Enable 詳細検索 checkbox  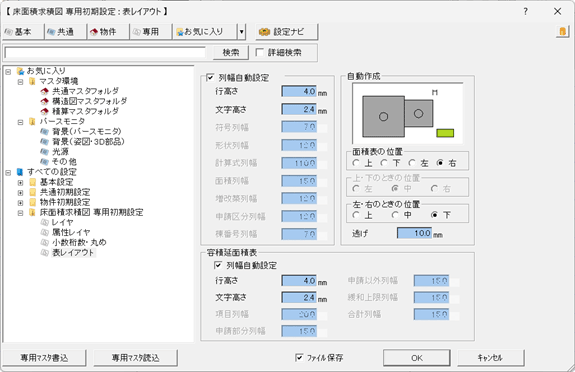pyautogui.click(x=260, y=52)
